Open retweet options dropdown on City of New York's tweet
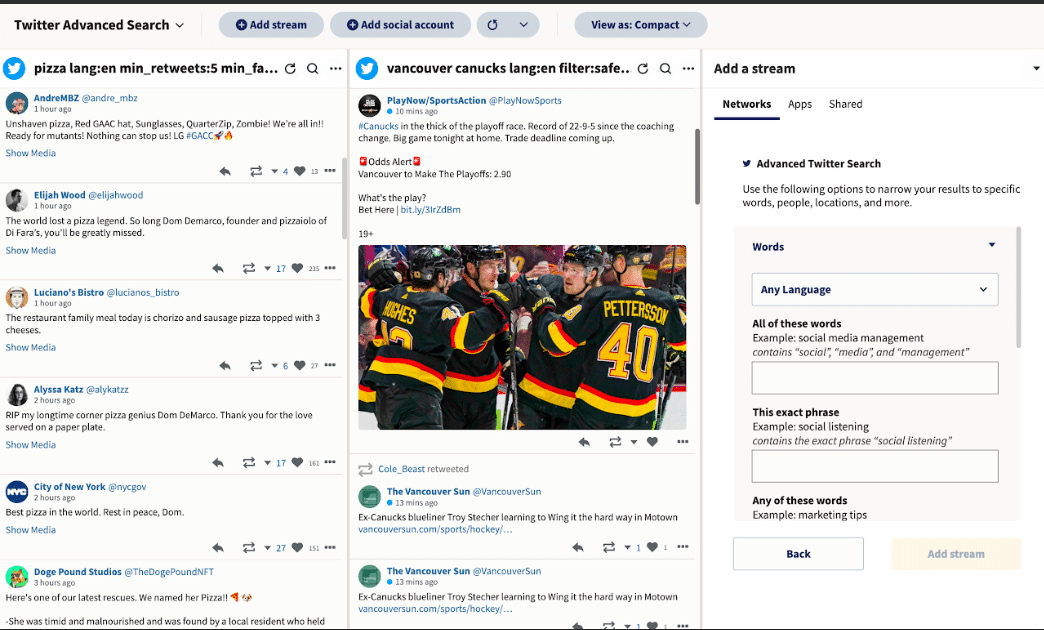1044x630 pixels. click(x=267, y=548)
